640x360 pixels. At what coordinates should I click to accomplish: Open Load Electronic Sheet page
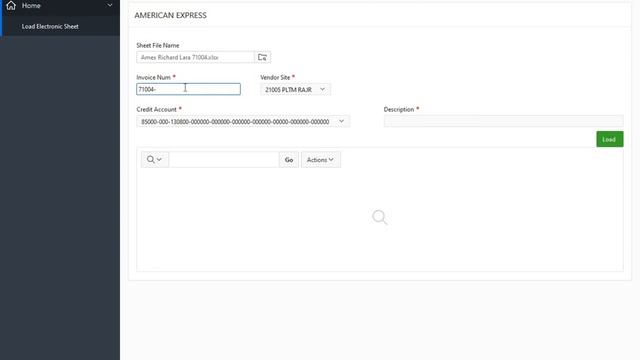tap(50, 27)
